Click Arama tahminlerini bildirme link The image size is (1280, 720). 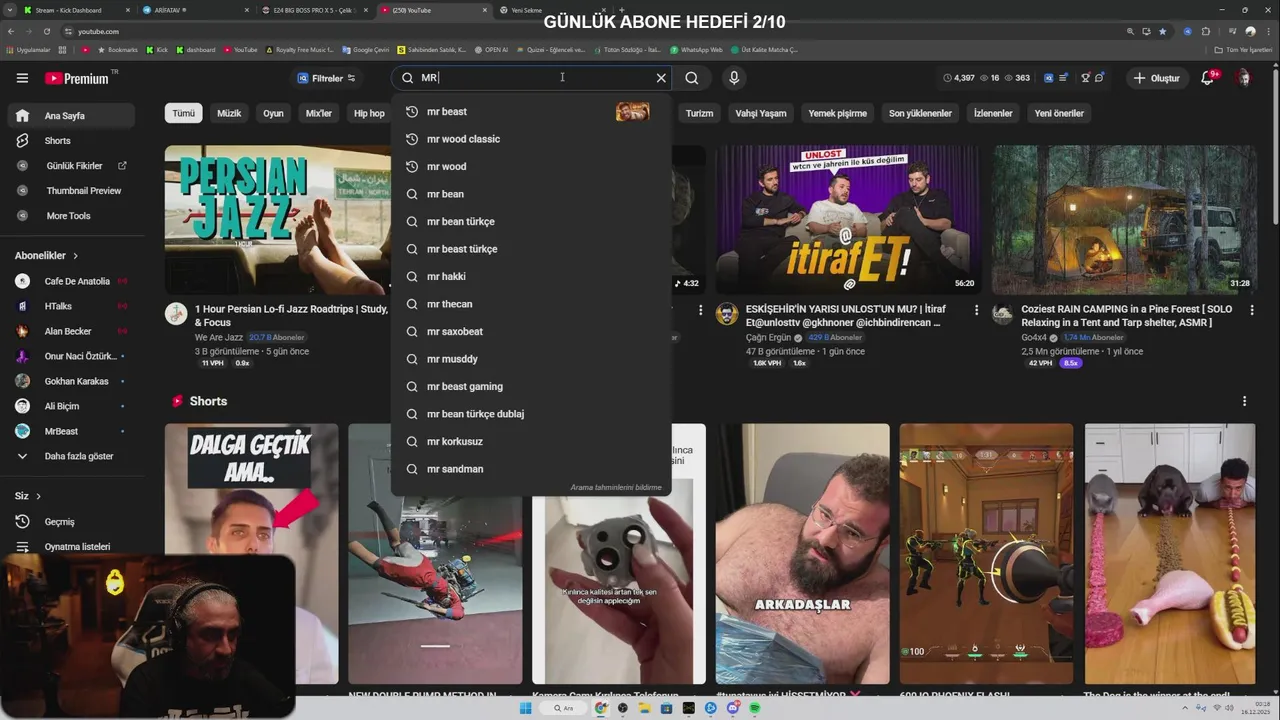point(616,488)
